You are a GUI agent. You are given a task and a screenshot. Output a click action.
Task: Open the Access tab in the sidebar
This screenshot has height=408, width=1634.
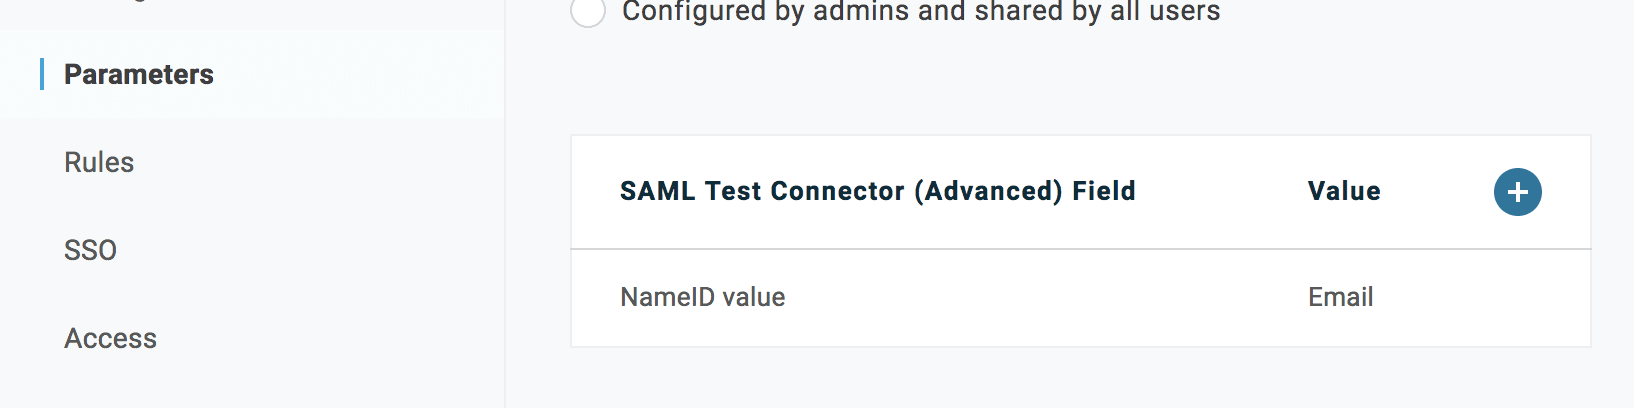click(110, 339)
